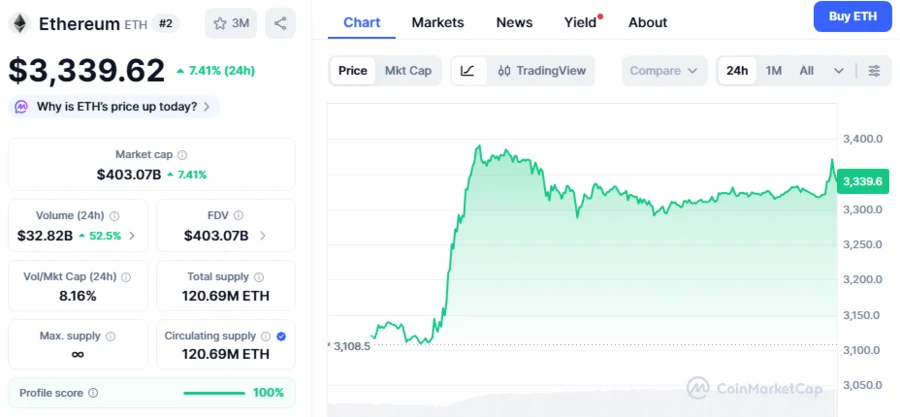The width and height of the screenshot is (900, 417).
Task: Expand Volume (24h) details chevron
Action: pos(132,236)
